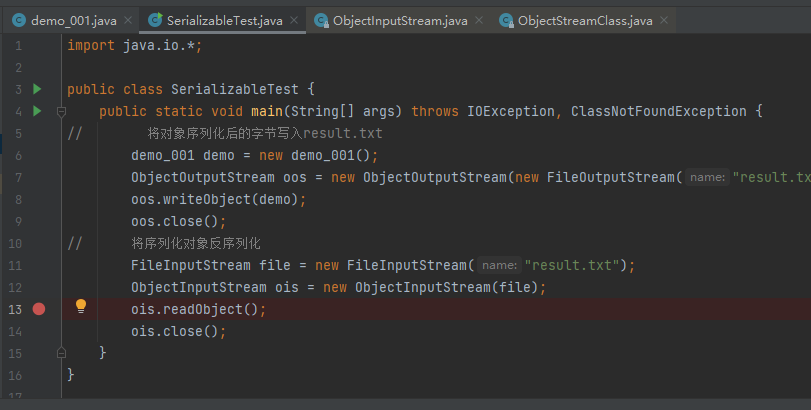The height and width of the screenshot is (410, 811).
Task: Close the ObjectInputStream.java tab
Action: 479,20
